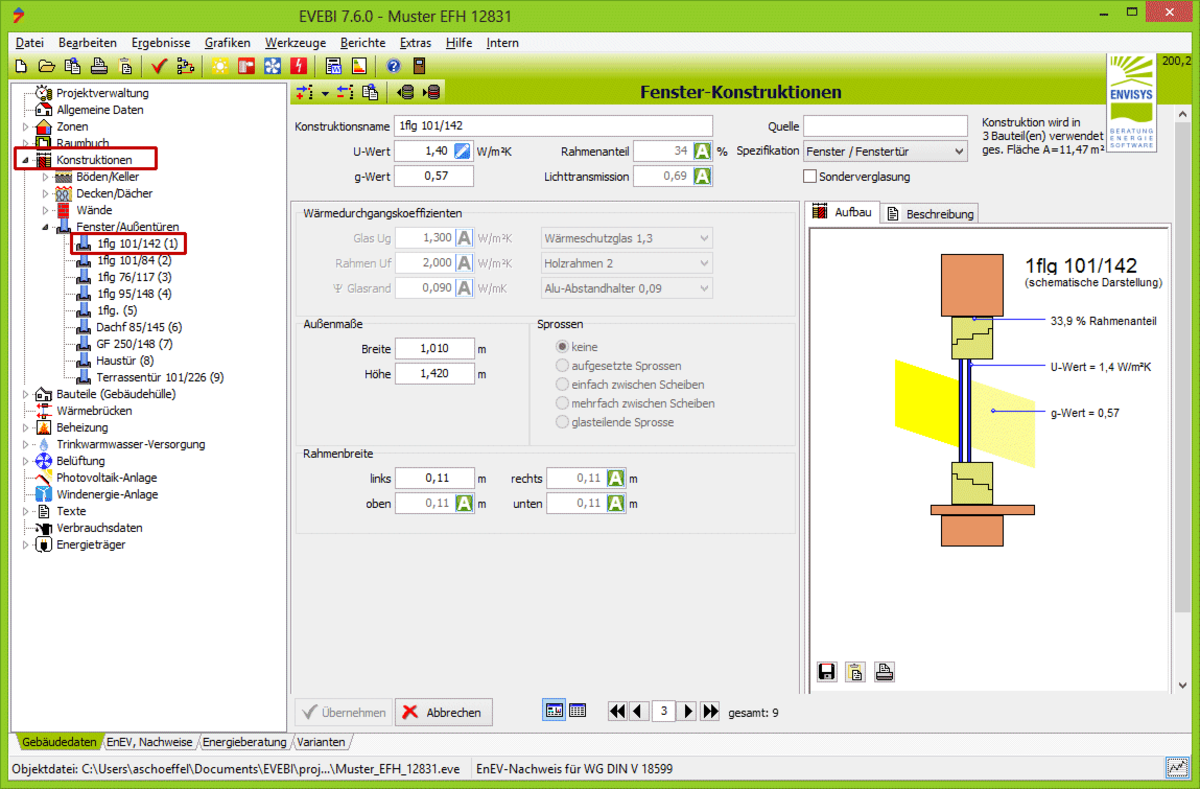Collapse the Konstruktionen tree node
This screenshot has height=789, width=1200.
click(26, 160)
